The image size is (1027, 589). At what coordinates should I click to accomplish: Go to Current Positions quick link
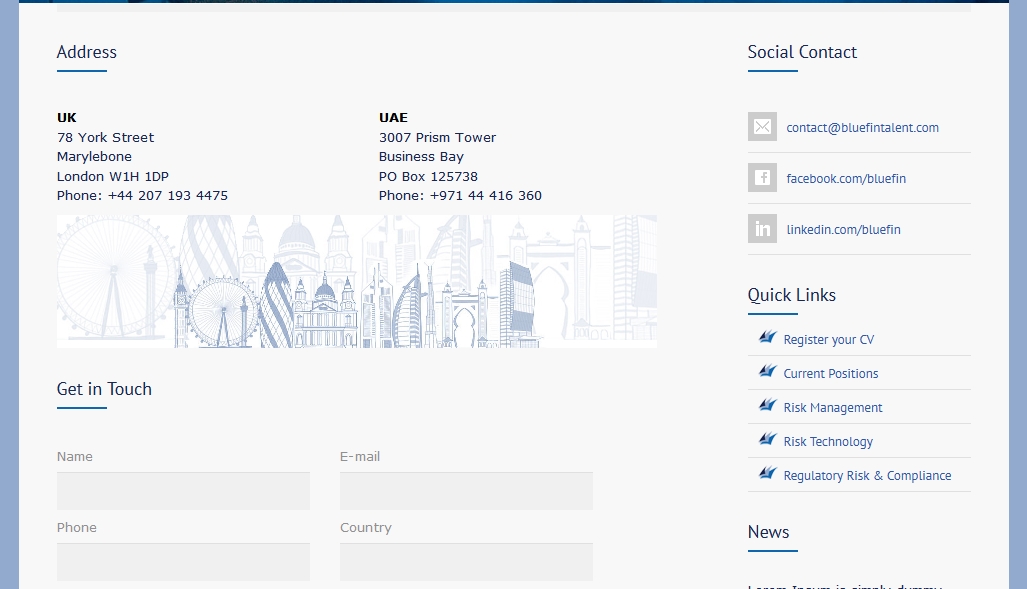[x=830, y=374]
